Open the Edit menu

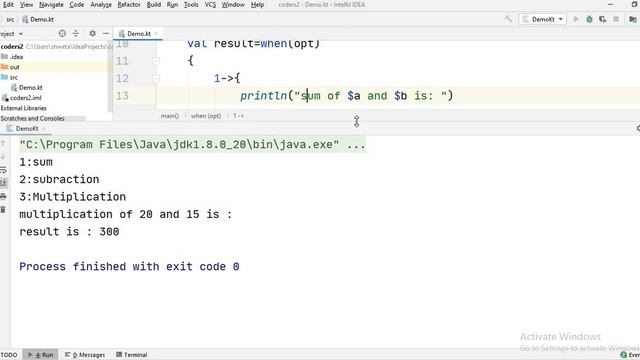[8, 4]
